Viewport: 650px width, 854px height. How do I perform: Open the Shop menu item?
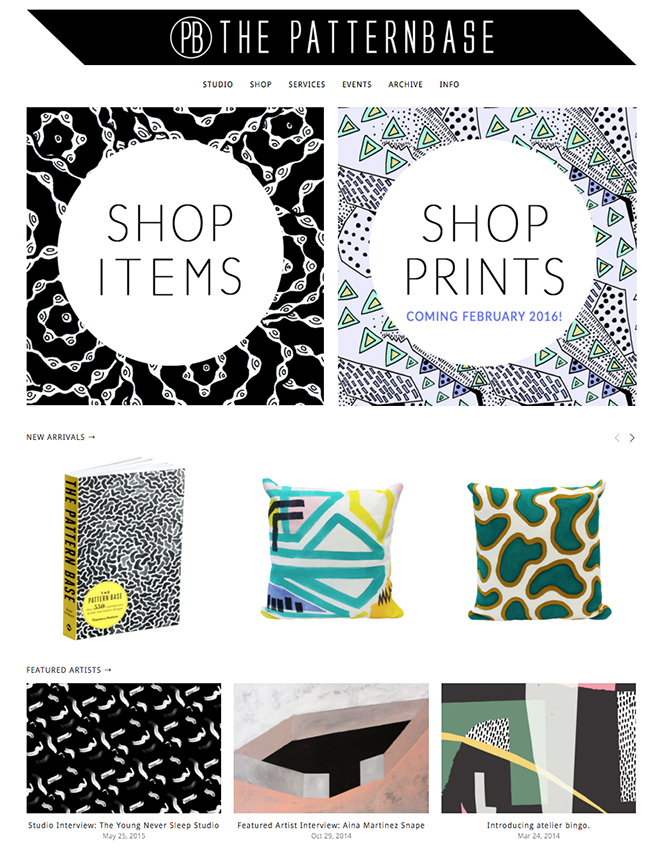(260, 84)
